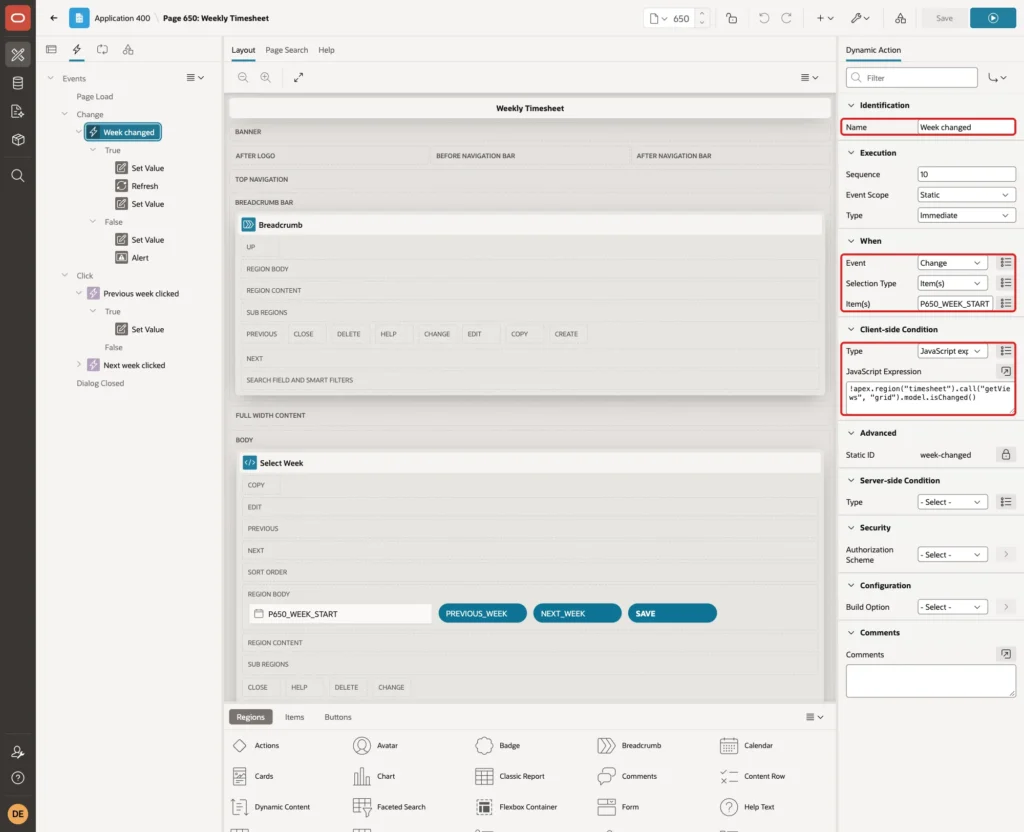Click the sidebar search magnifier icon

click(18, 176)
